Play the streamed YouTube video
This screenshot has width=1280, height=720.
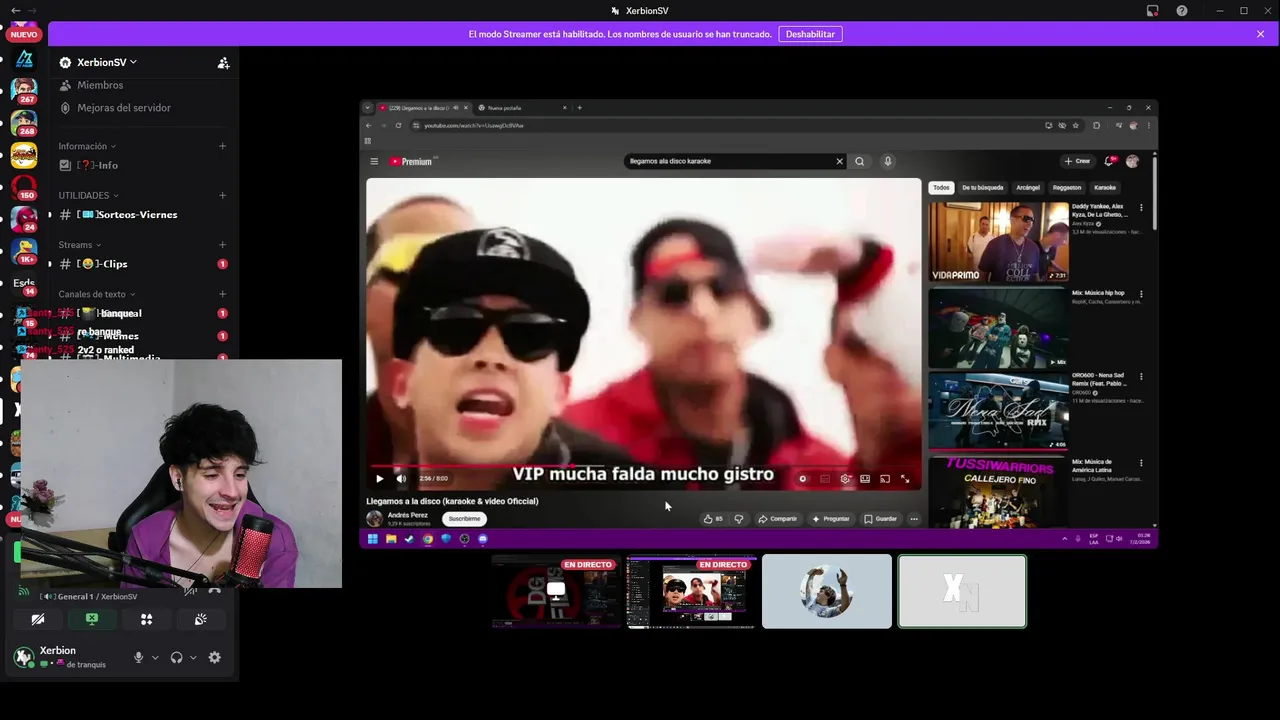[379, 479]
